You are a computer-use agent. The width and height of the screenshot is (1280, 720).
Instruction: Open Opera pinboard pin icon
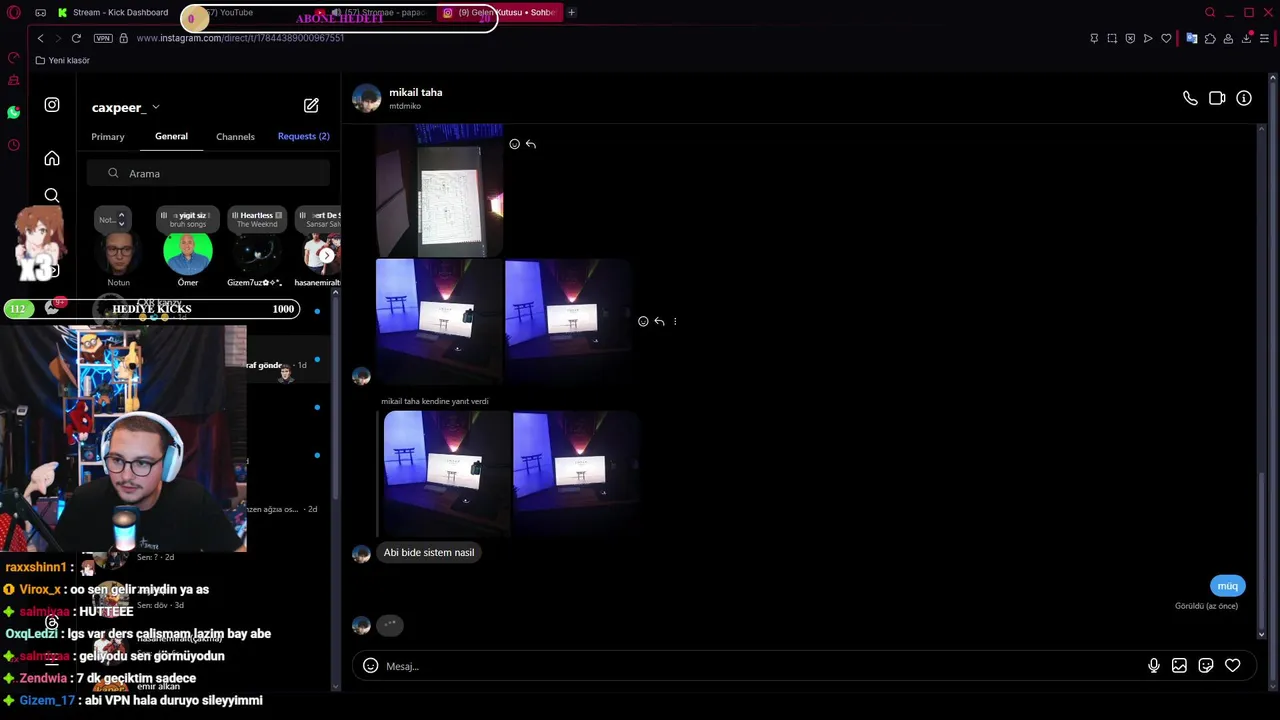point(1094,38)
